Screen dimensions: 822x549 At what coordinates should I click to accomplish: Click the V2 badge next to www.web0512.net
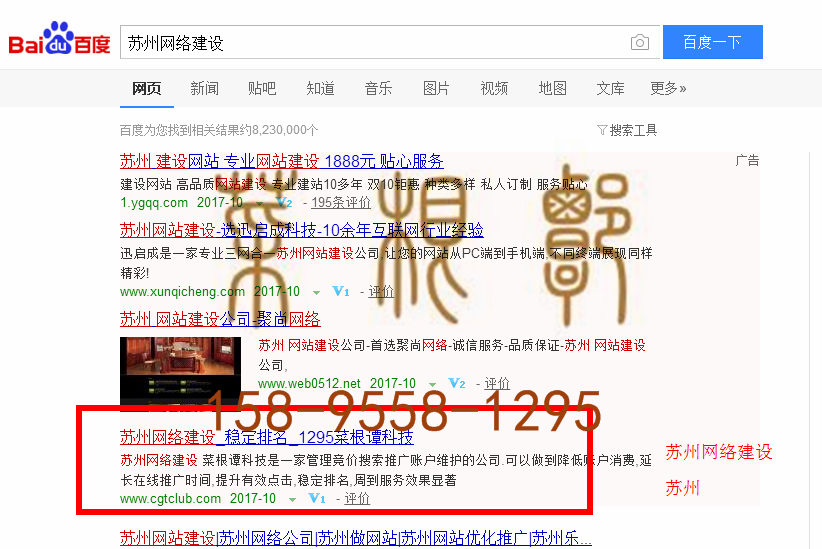(x=457, y=384)
